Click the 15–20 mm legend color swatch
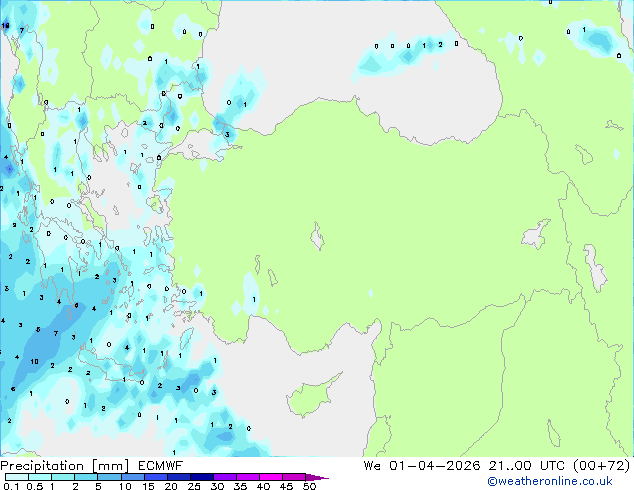The width and height of the screenshot is (634, 490). click(155, 477)
